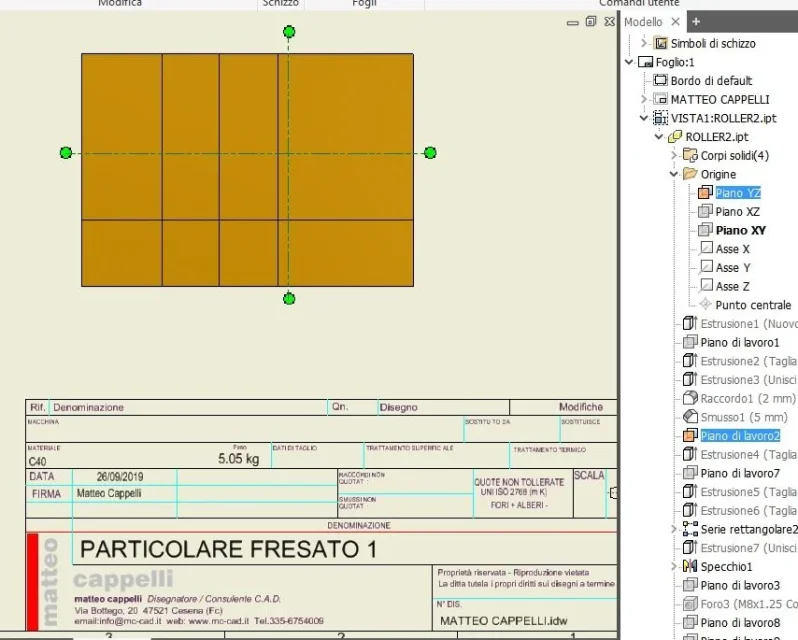Open the Fogli ribbon panel label
Image resolution: width=798 pixels, height=640 pixels.
point(364,3)
